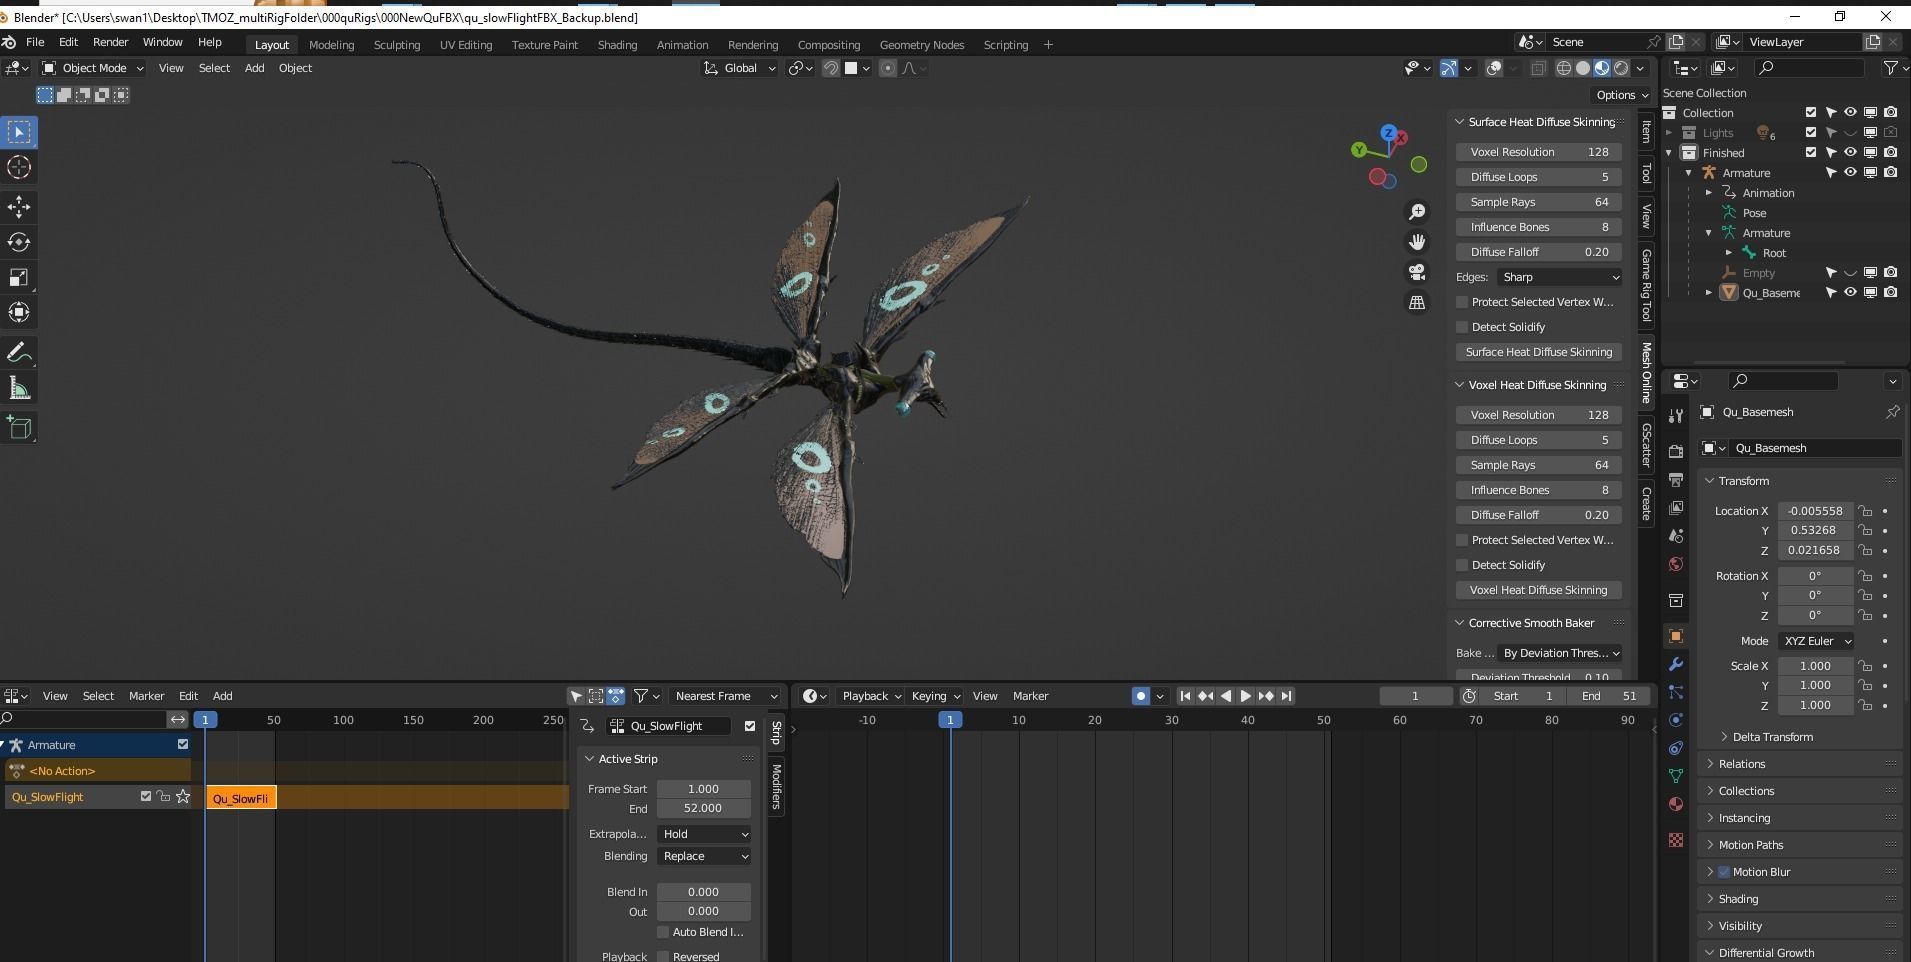
Task: Open the Game Rig Tool sidebar tab
Action: click(x=1646, y=286)
